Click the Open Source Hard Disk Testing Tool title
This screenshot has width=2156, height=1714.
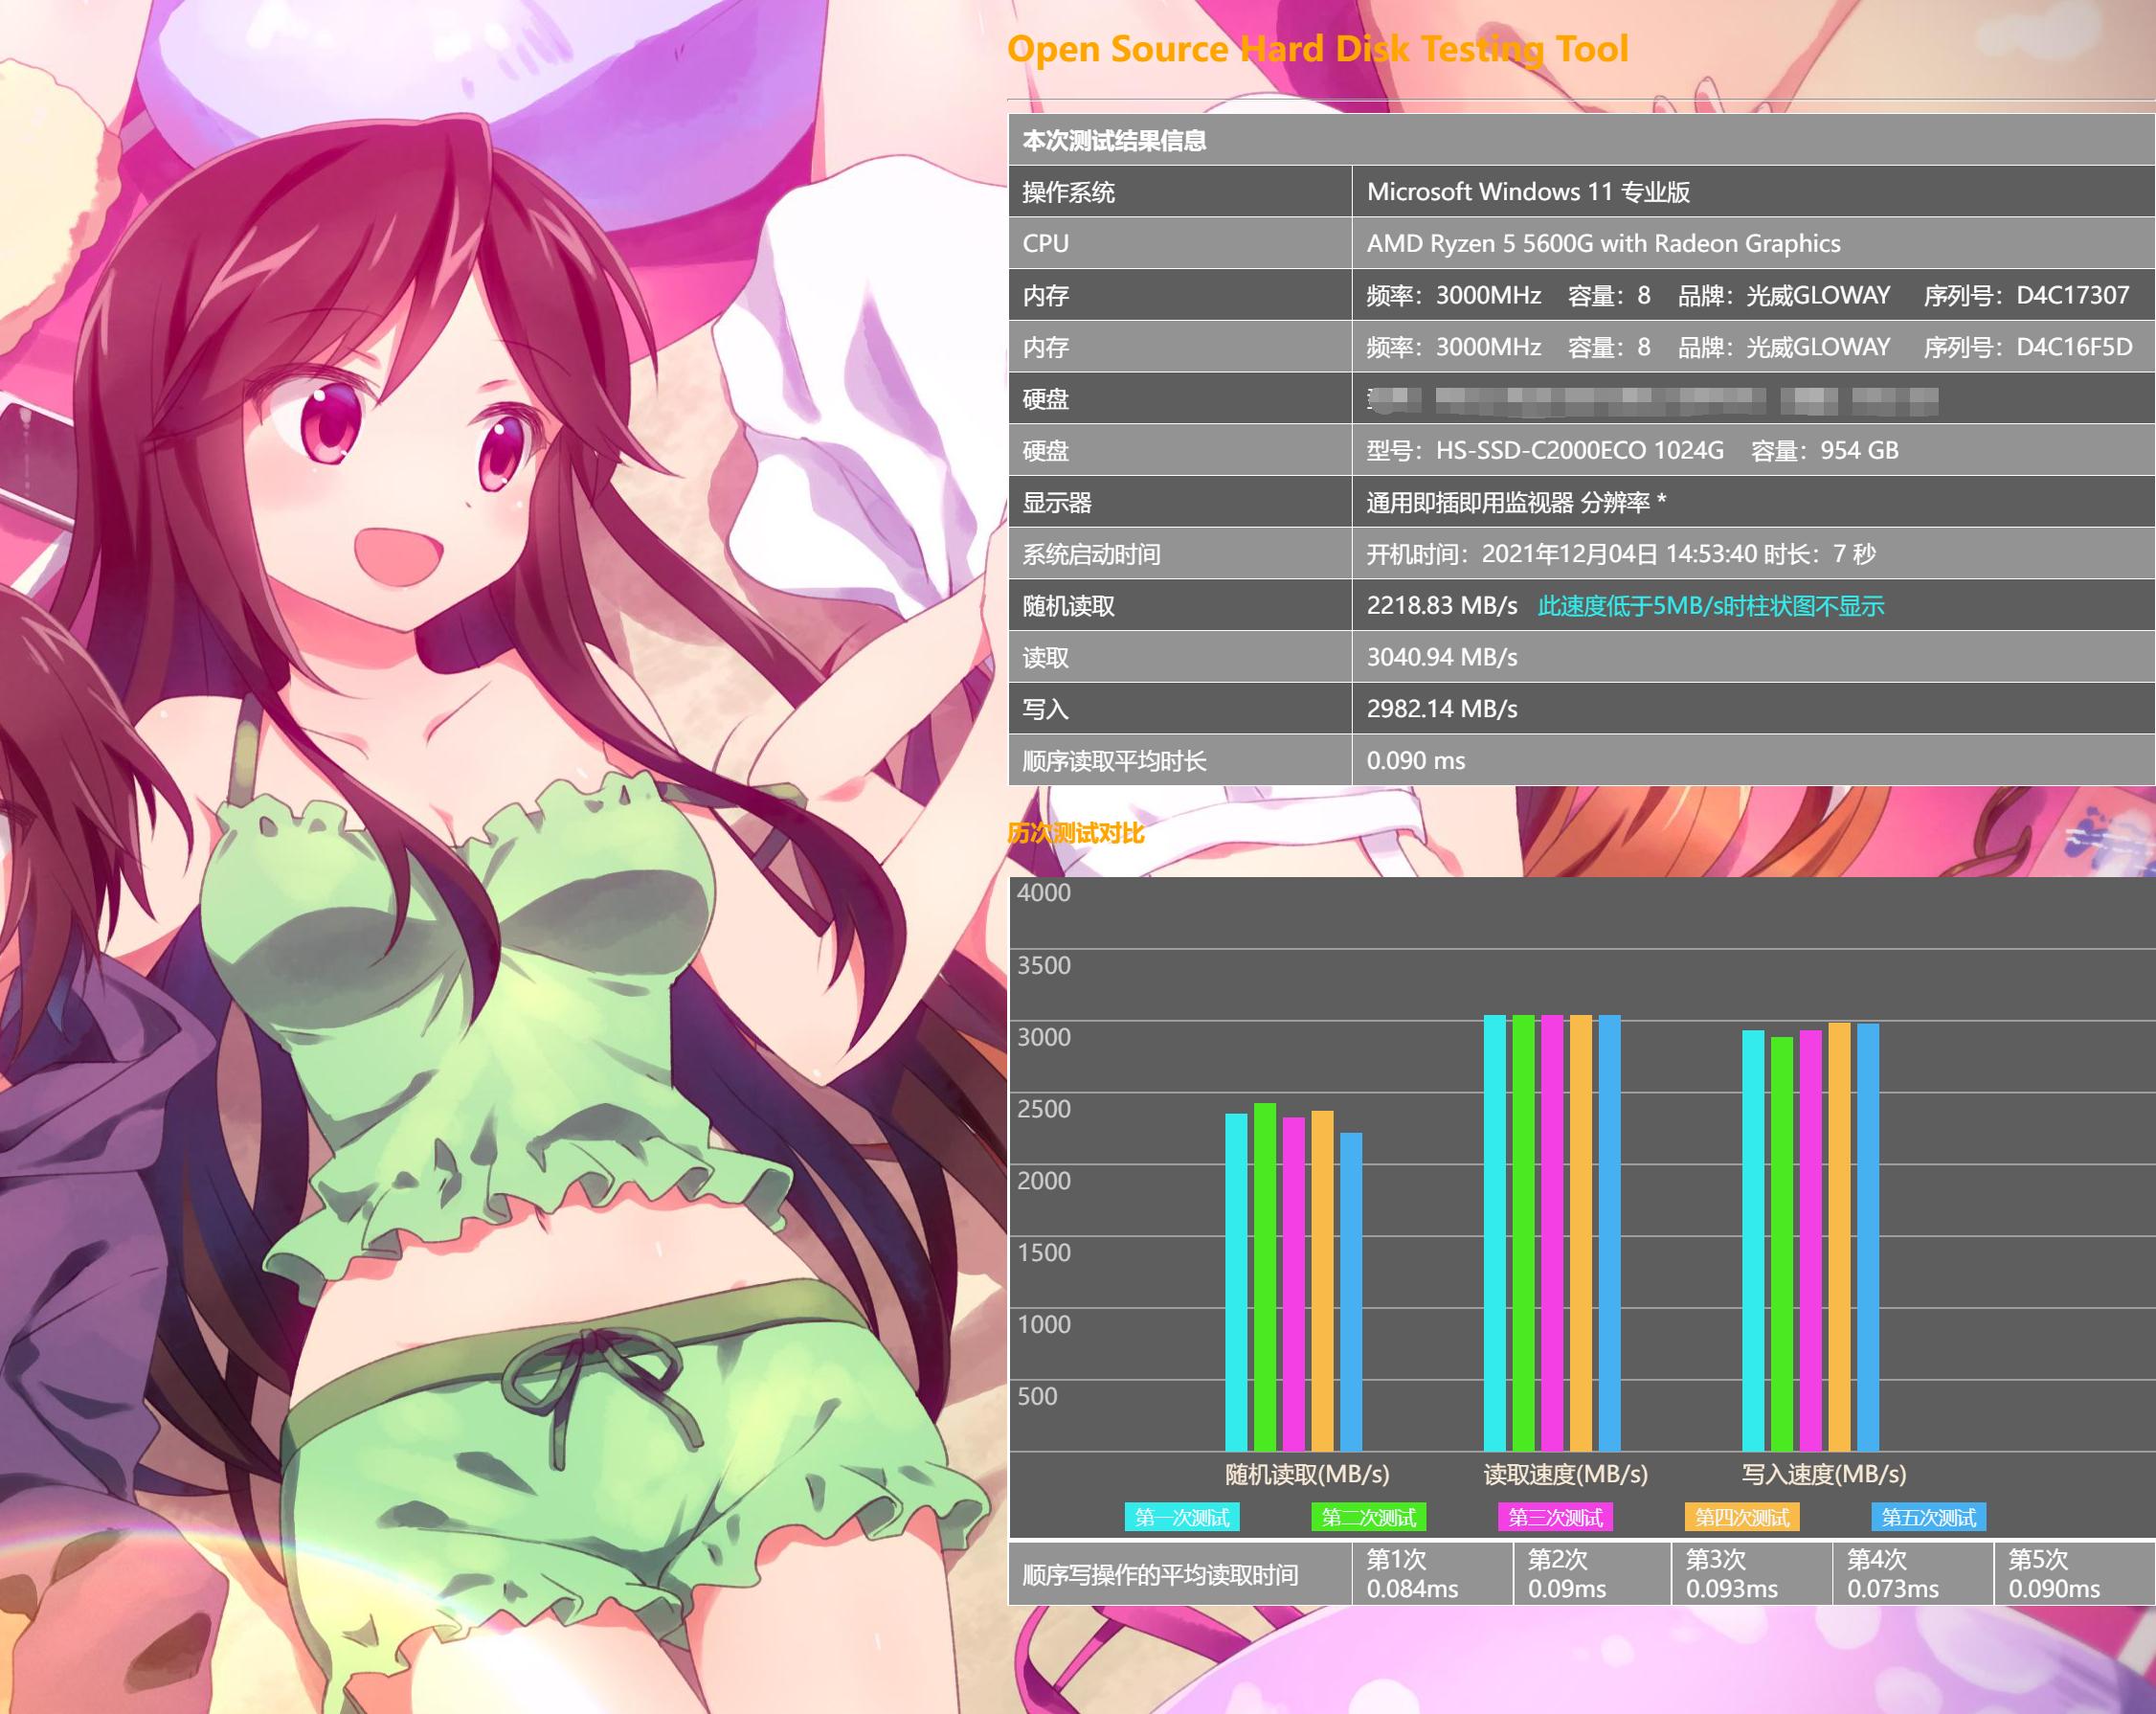pos(1317,48)
